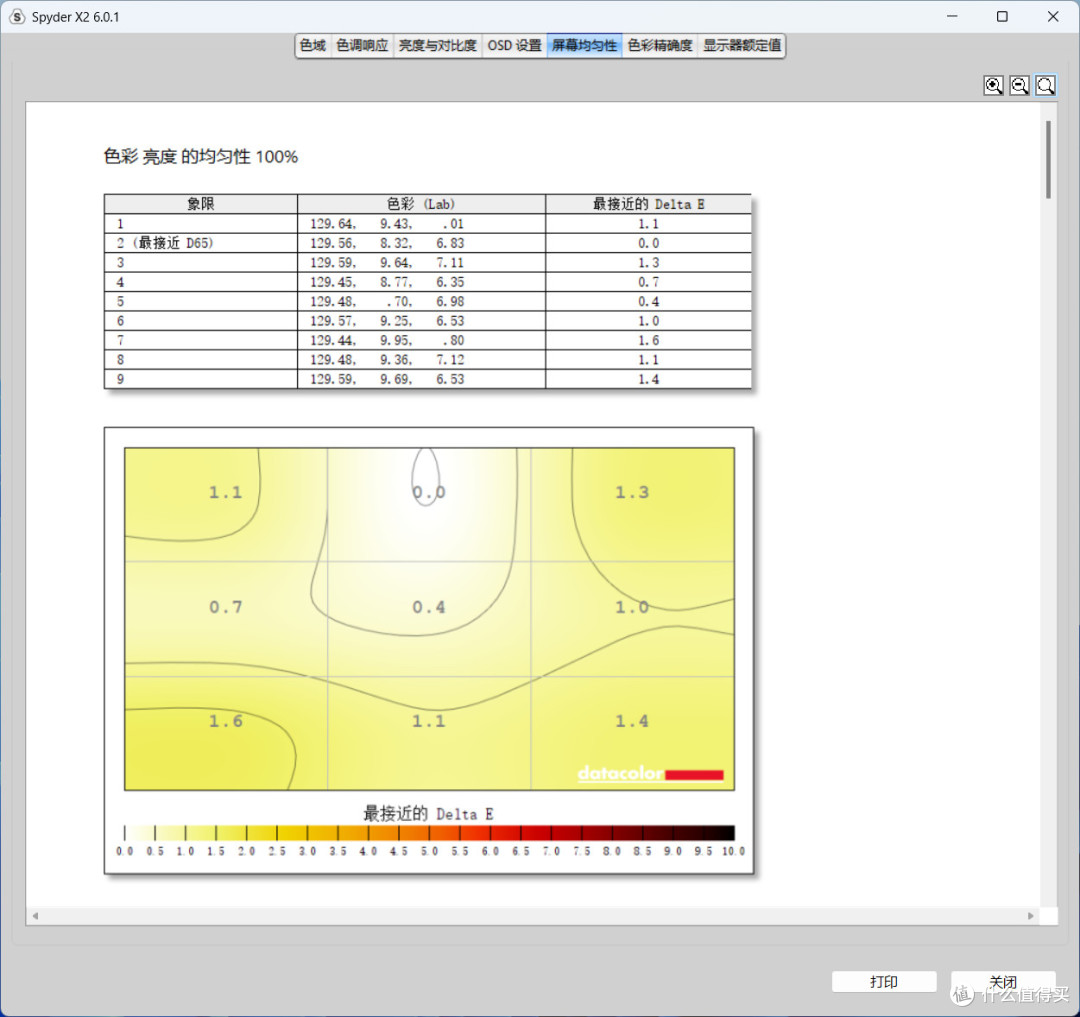Maximize the Spyder X2 window
Image resolution: width=1080 pixels, height=1017 pixels.
click(x=1002, y=17)
